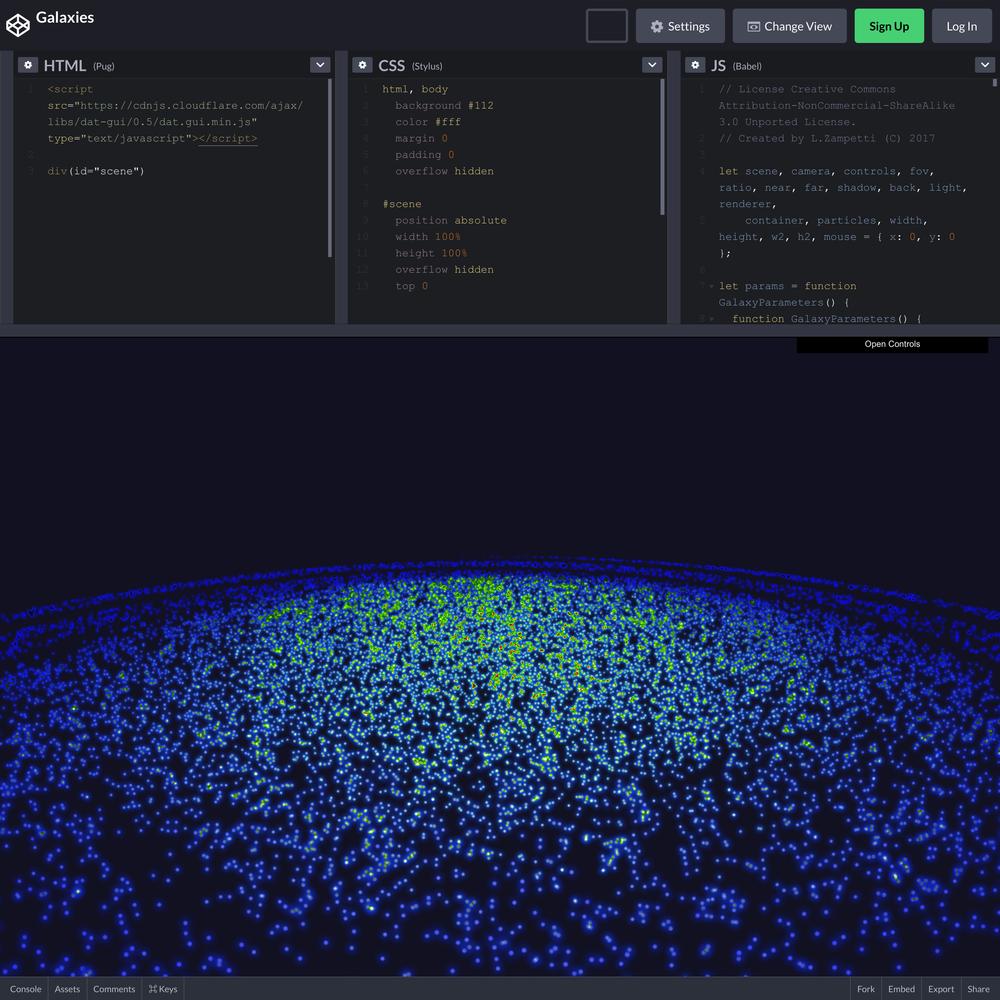Expand the CSS panel dropdown arrow

click(x=652, y=65)
